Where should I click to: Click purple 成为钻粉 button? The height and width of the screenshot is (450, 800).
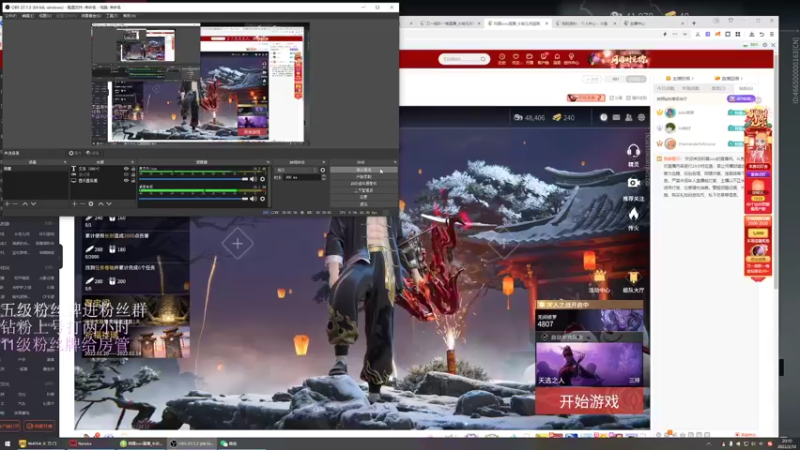tap(740, 98)
